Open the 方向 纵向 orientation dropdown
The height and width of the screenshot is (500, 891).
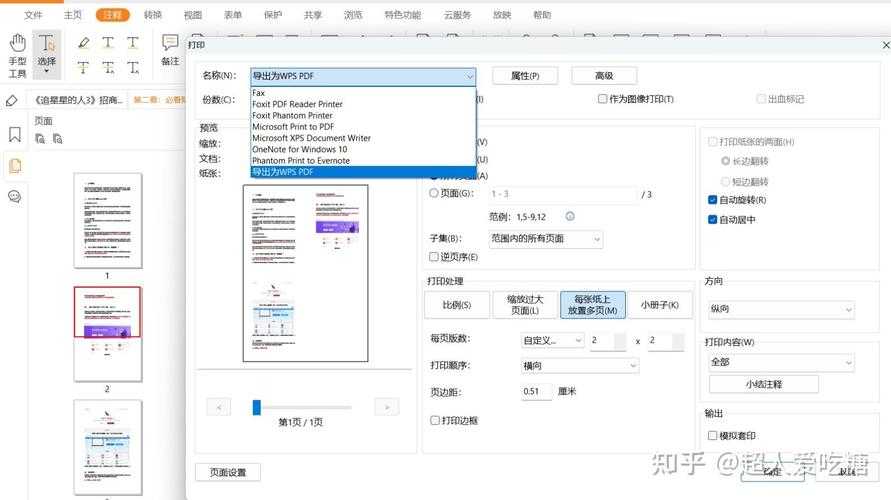coord(781,309)
